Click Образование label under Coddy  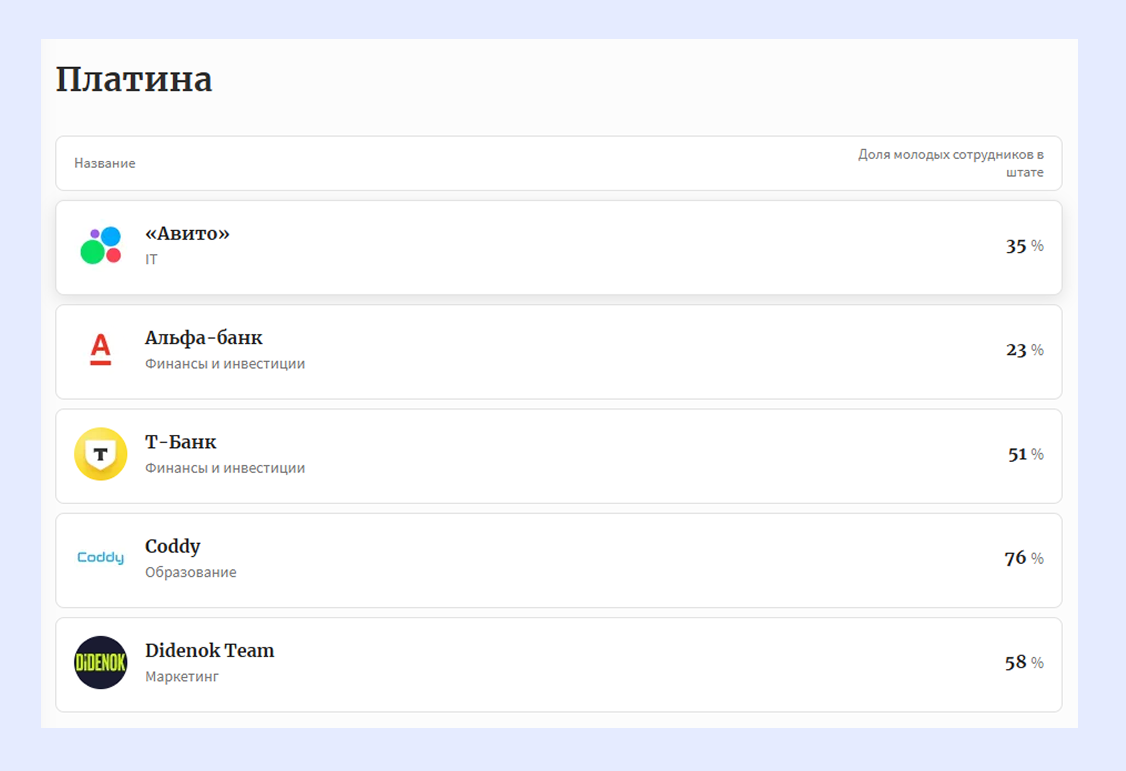pyautogui.click(x=190, y=572)
